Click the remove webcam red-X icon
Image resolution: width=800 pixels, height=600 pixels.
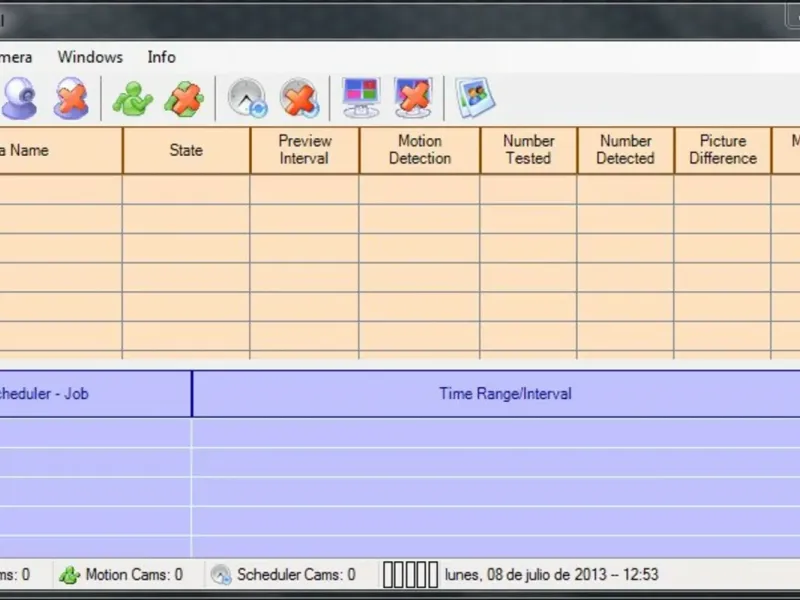click(x=71, y=98)
